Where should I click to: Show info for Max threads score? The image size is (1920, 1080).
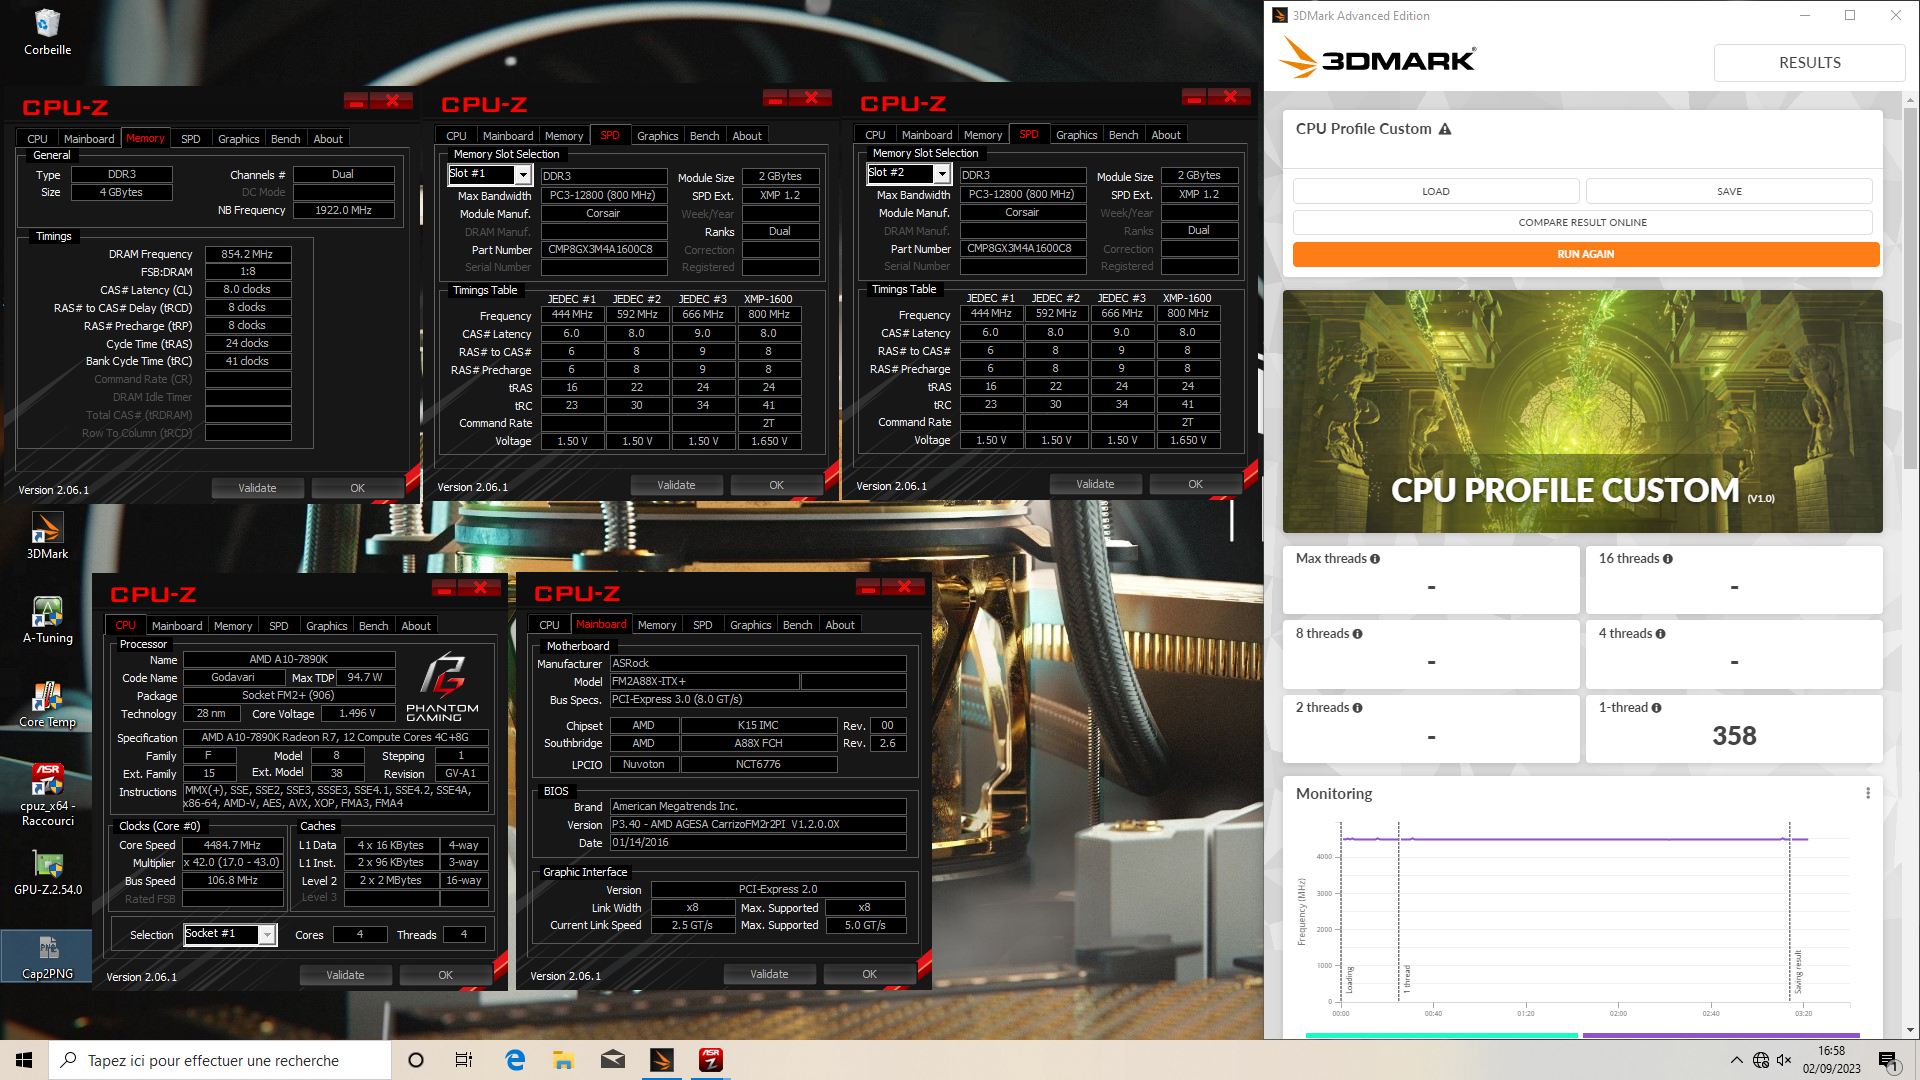[x=1375, y=559]
